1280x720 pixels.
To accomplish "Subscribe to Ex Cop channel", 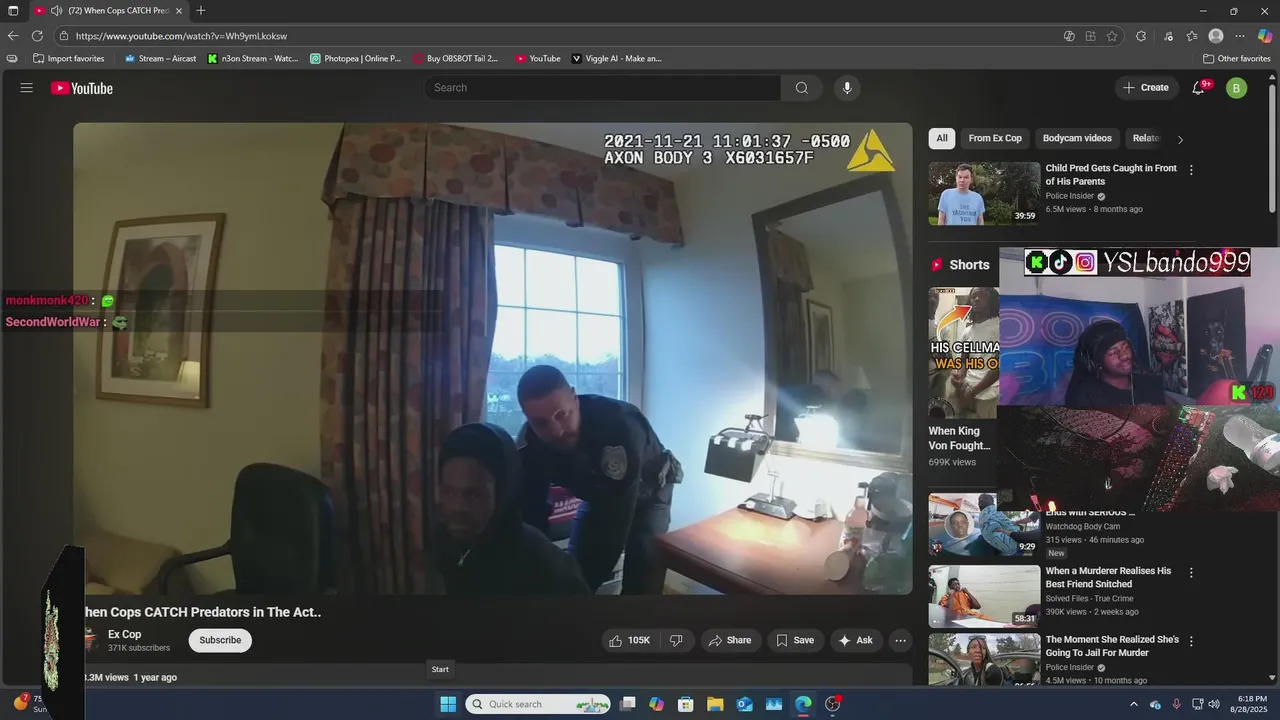I will (220, 640).
